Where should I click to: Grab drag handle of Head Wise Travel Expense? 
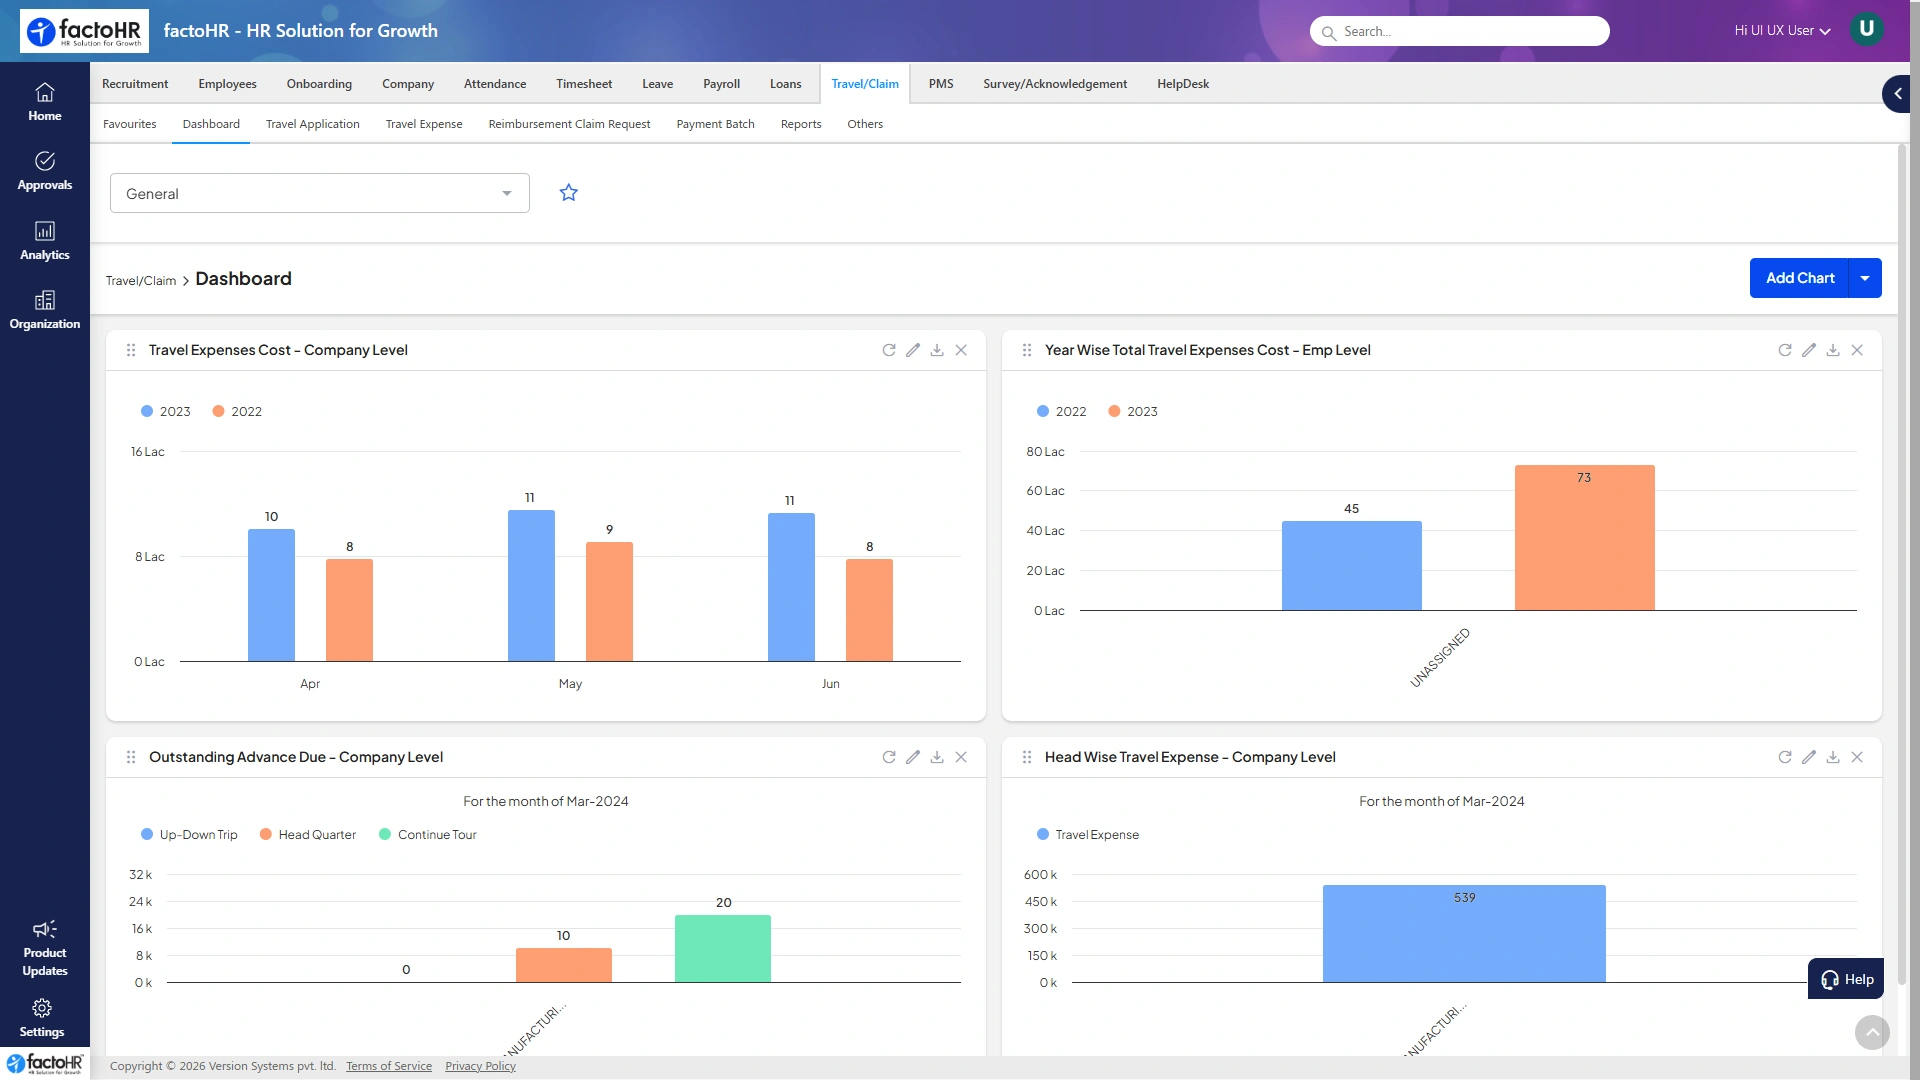click(1027, 757)
